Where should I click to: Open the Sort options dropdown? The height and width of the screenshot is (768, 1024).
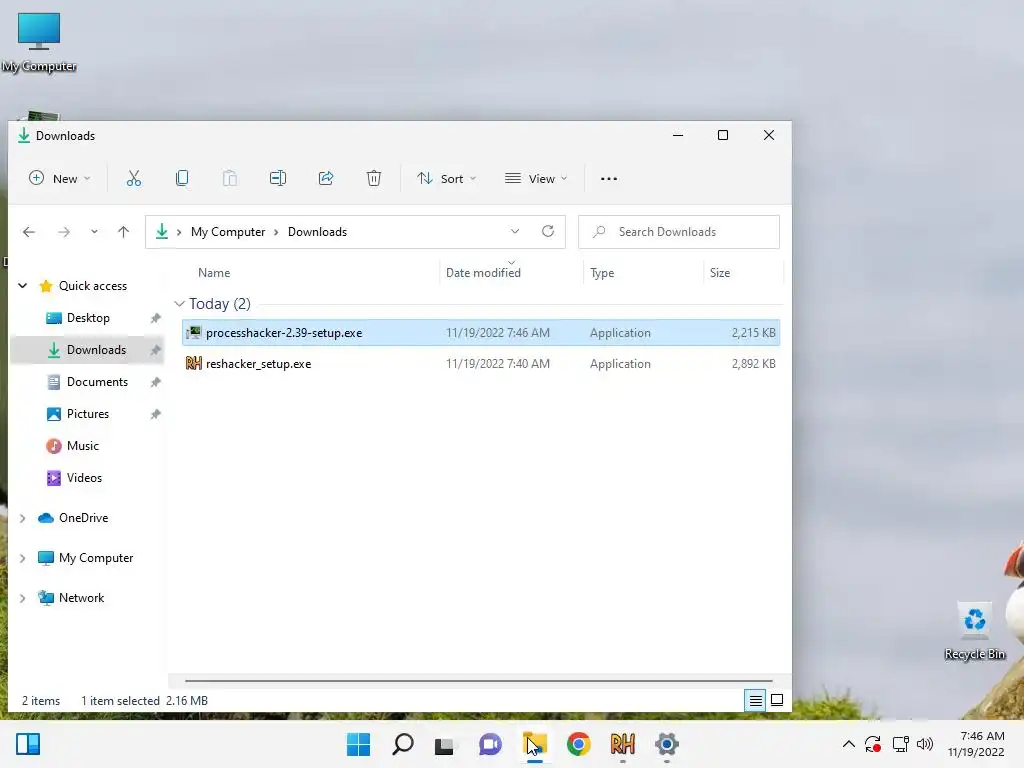(447, 178)
